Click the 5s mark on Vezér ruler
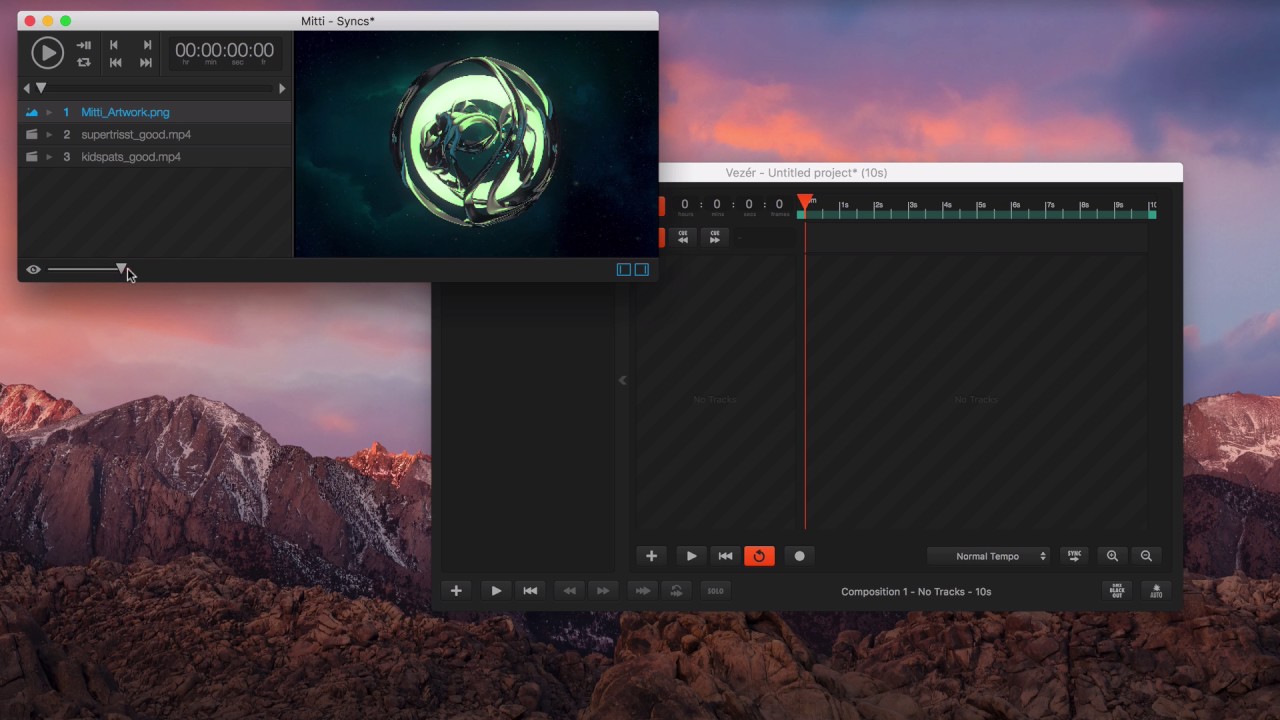This screenshot has width=1280, height=720. click(980, 206)
